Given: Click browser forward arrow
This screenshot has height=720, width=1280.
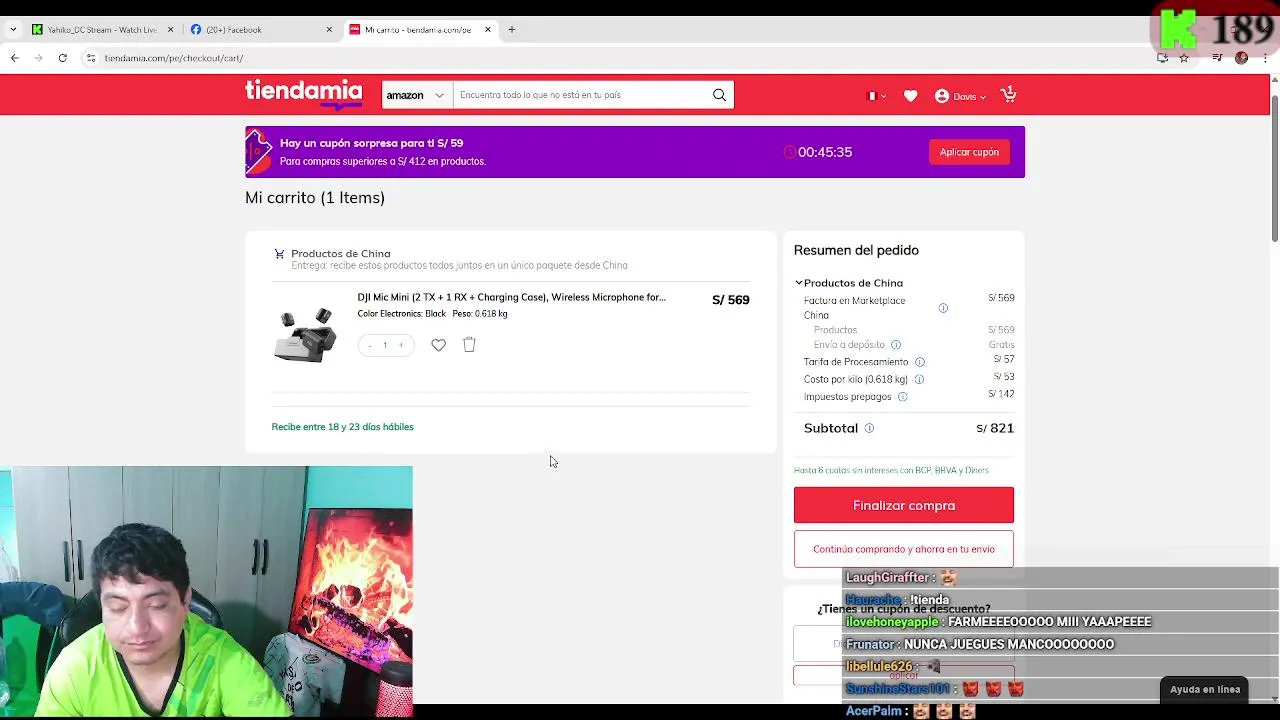Looking at the screenshot, I should tap(38, 58).
